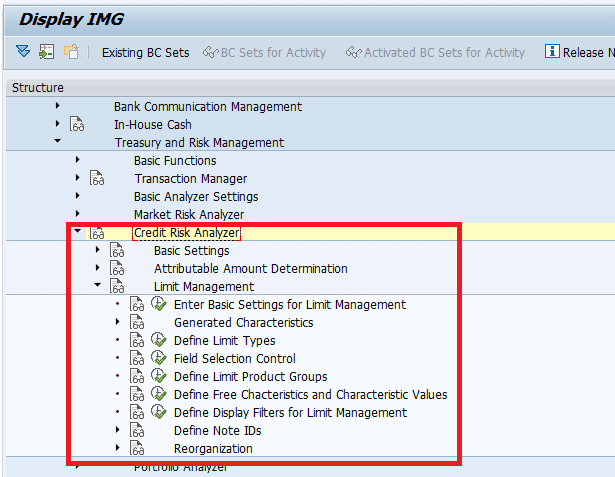The height and width of the screenshot is (477, 615).
Task: Open documentation icon for Transaction Manager
Action: coord(97,179)
